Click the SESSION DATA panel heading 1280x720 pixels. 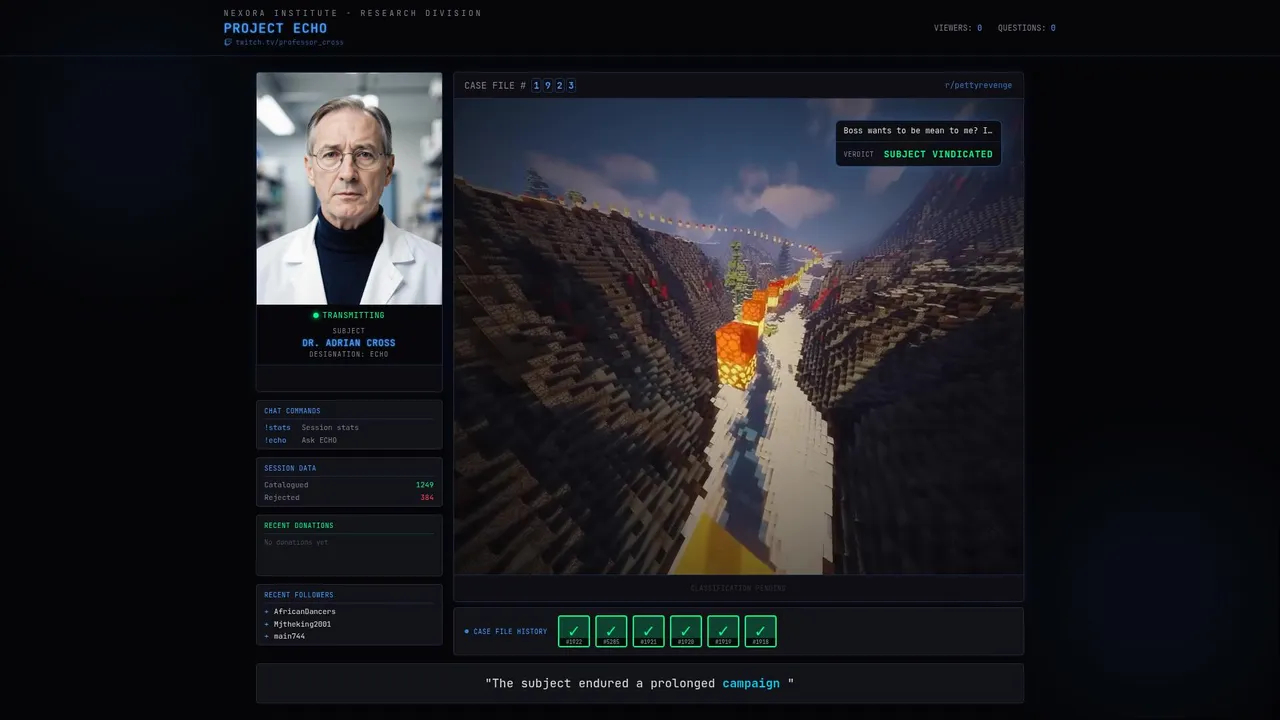[290, 468]
